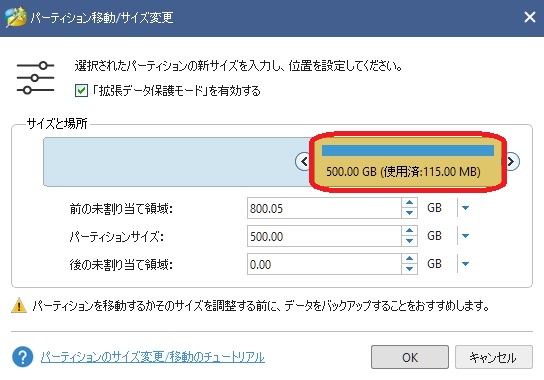Close the パーティション移動/サイズ変更 dialog
The image size is (544, 380).
(x=530, y=17)
